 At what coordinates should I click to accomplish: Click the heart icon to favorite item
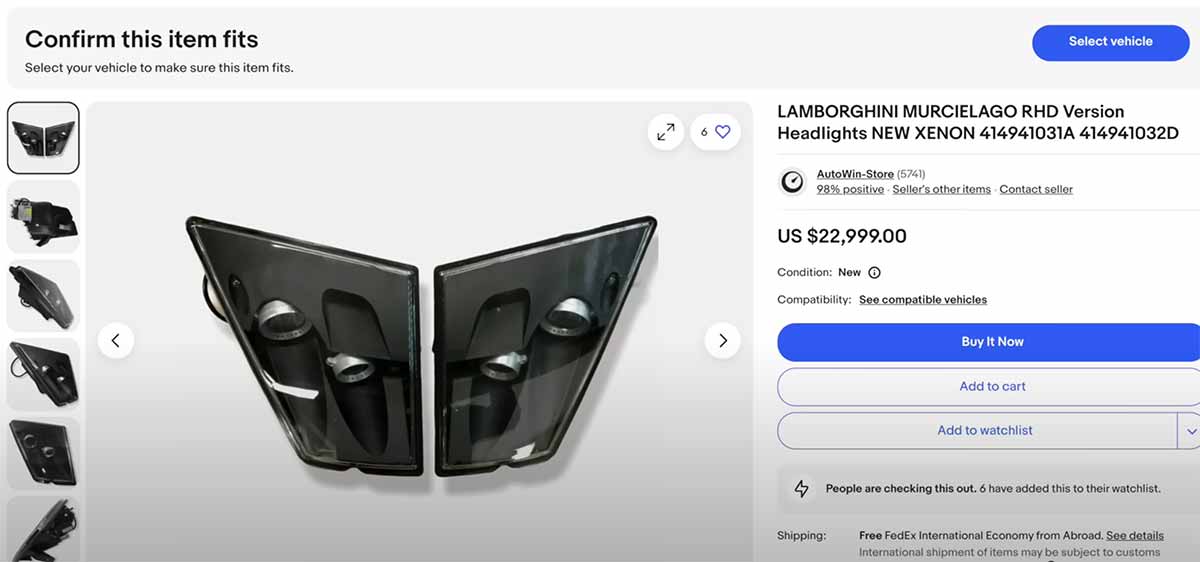point(723,131)
